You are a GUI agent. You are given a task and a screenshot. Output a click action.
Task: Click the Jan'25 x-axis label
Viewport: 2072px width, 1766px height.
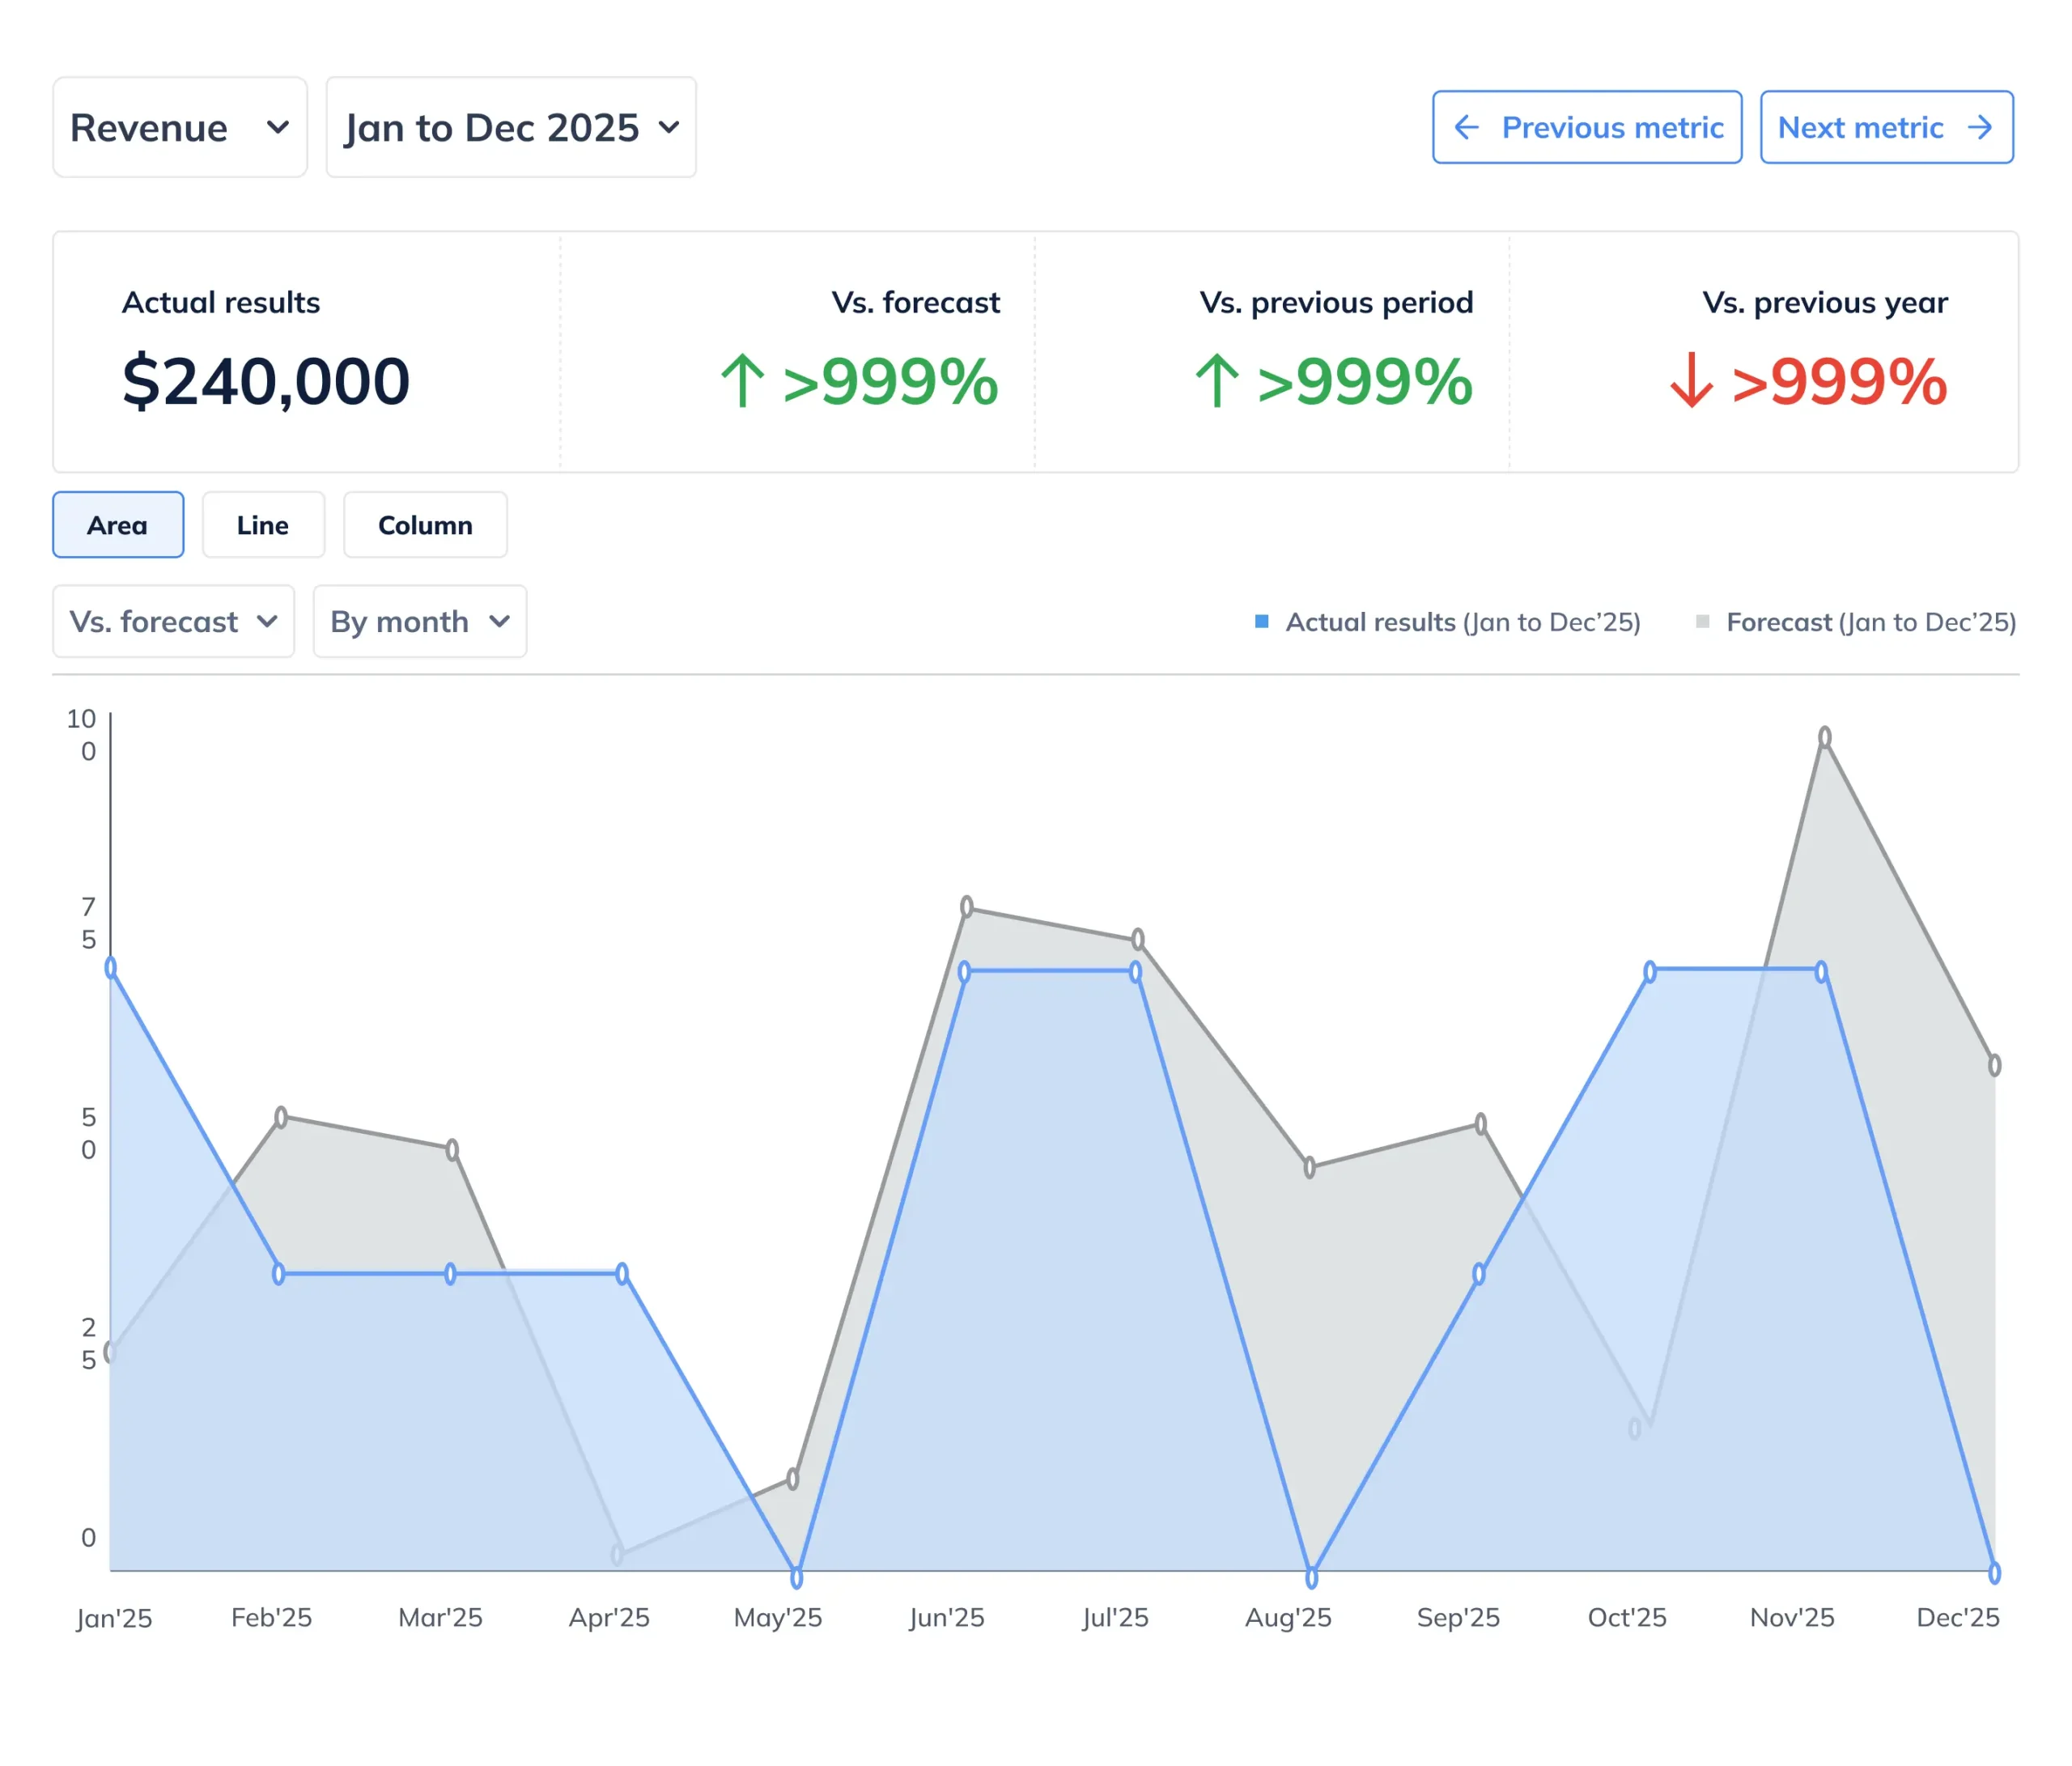click(x=114, y=1618)
